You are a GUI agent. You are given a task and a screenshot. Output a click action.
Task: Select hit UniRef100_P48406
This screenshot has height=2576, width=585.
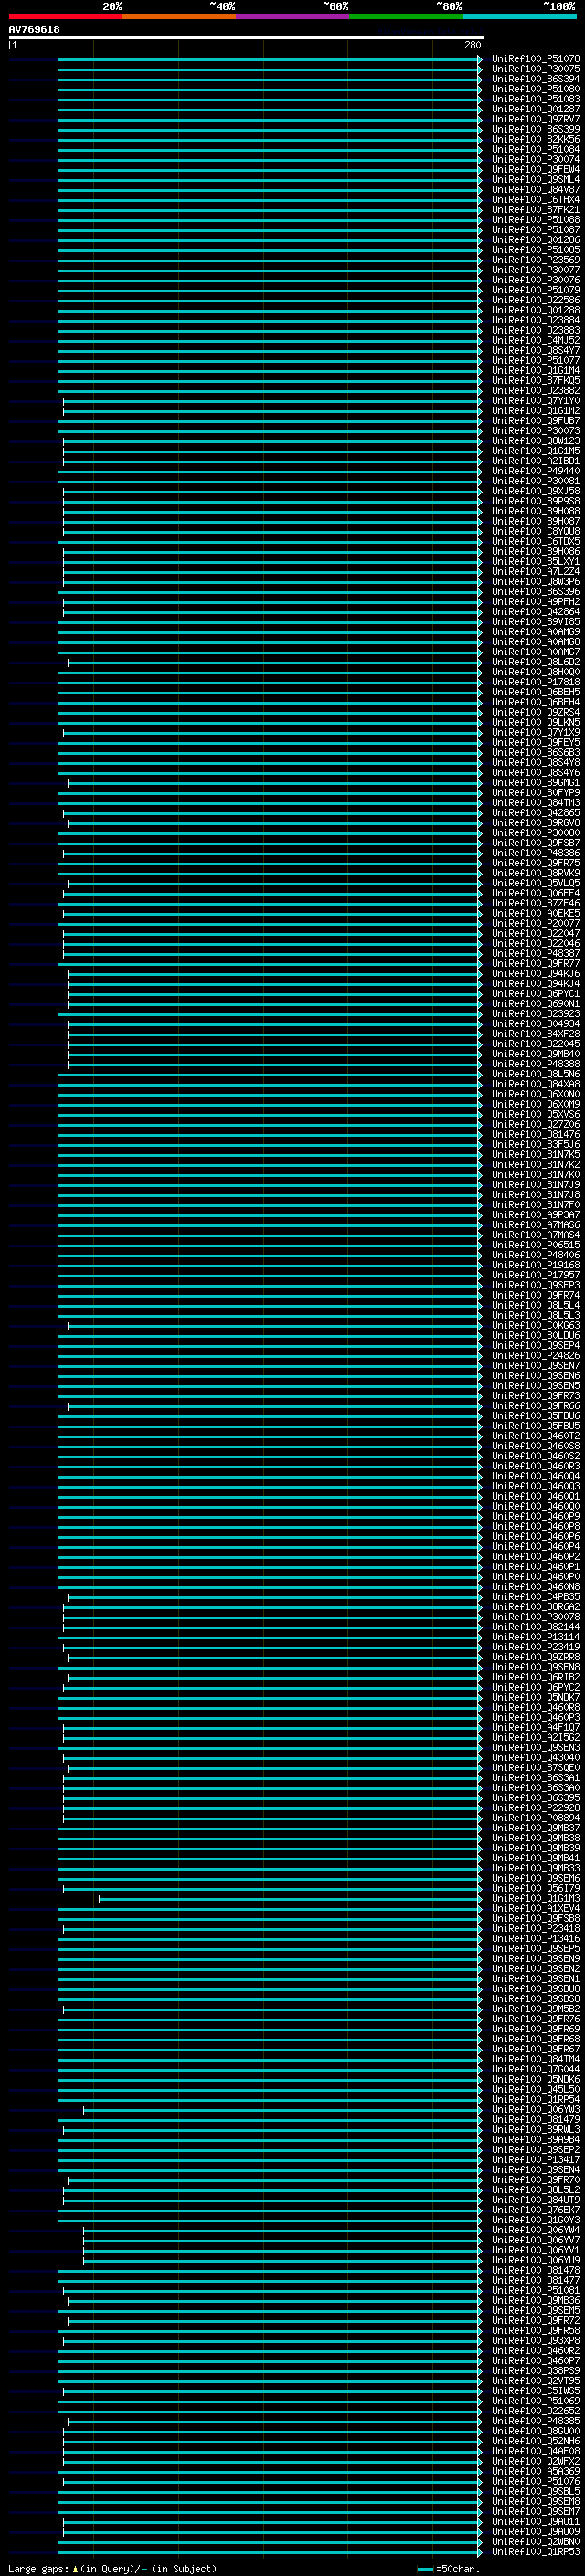pos(535,1255)
